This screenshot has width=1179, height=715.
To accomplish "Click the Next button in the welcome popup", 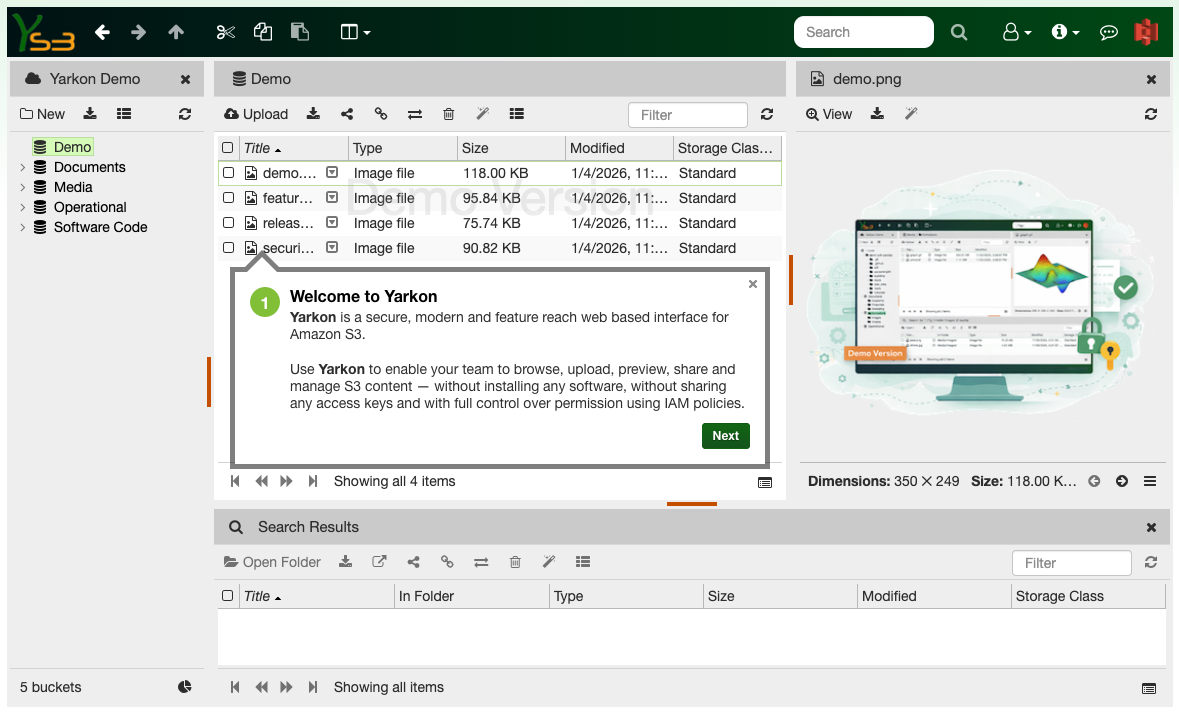I will pyautogui.click(x=725, y=435).
